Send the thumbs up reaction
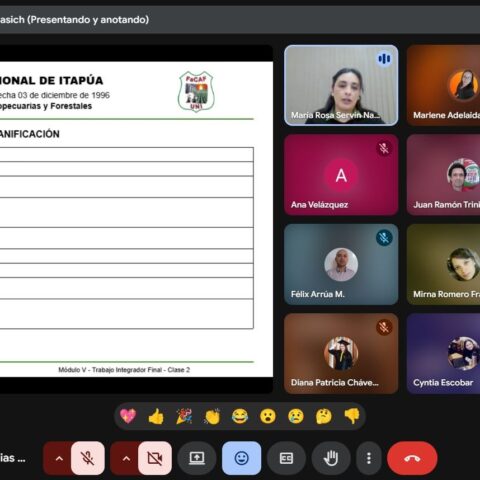 tap(156, 416)
